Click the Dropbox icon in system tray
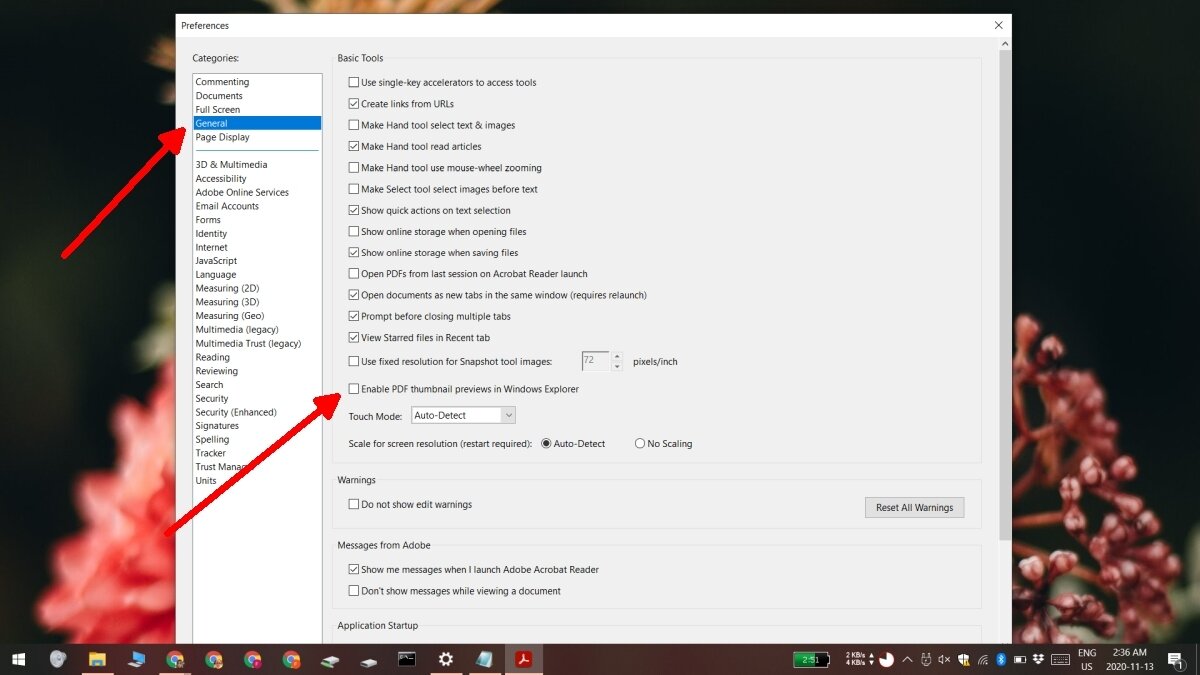The height and width of the screenshot is (675, 1200). click(x=1038, y=659)
